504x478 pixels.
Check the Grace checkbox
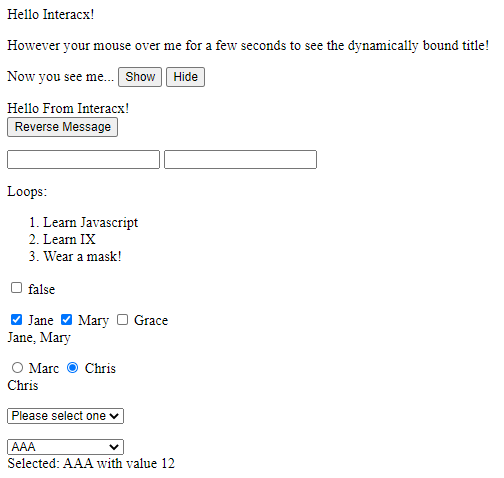122,319
